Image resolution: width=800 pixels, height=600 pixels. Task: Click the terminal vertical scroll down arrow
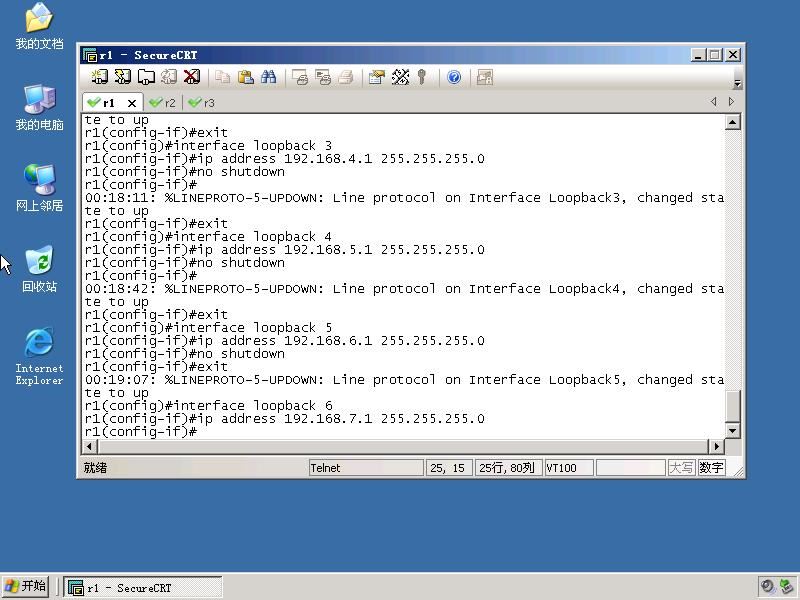click(733, 431)
